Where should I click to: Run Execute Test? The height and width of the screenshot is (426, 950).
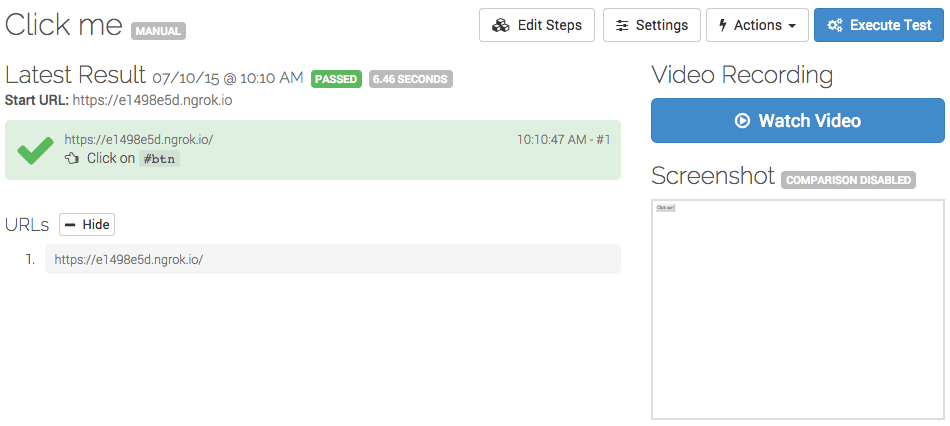coord(879,25)
